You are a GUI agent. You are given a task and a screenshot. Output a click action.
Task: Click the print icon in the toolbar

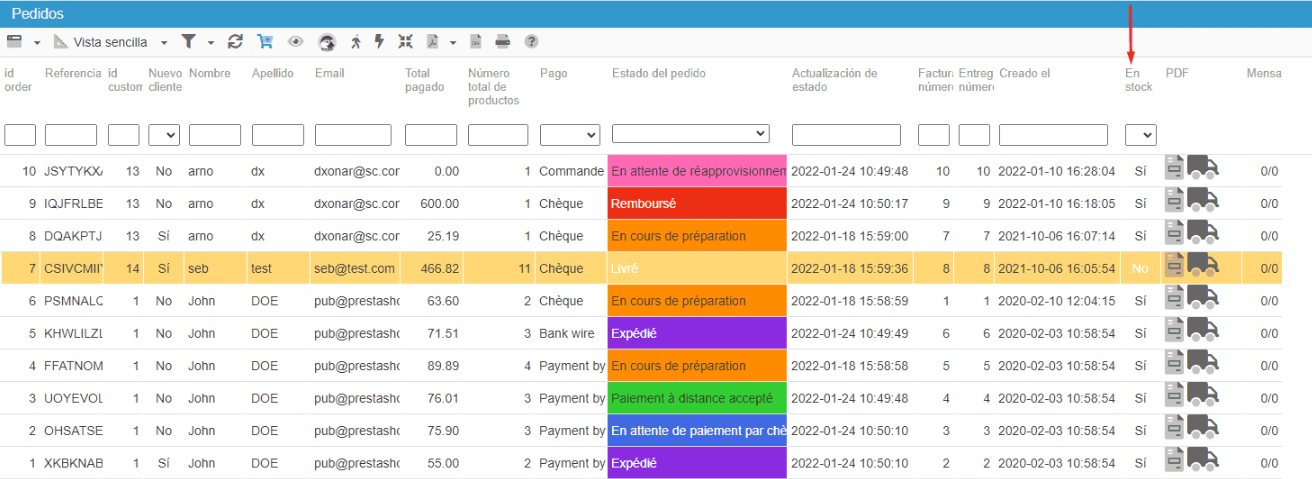pos(503,42)
